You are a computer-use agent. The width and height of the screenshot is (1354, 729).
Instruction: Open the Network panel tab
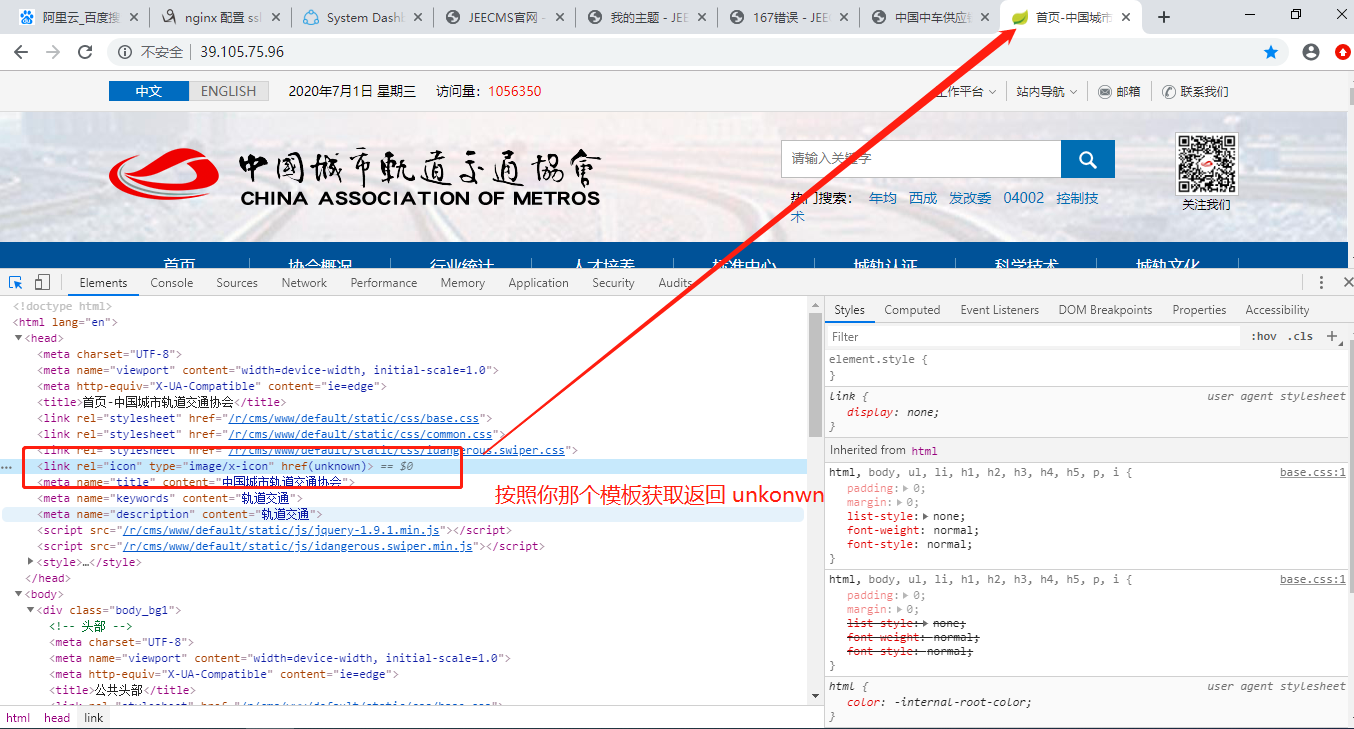coord(304,283)
